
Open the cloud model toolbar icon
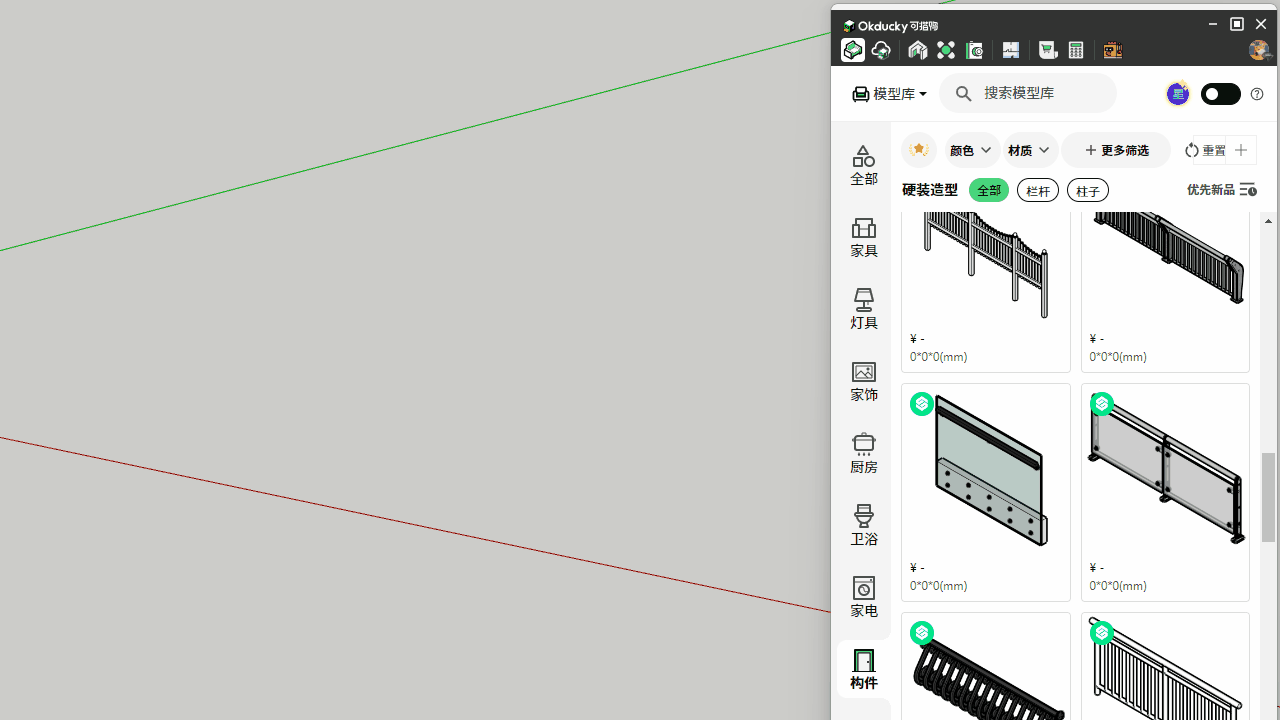tap(881, 50)
